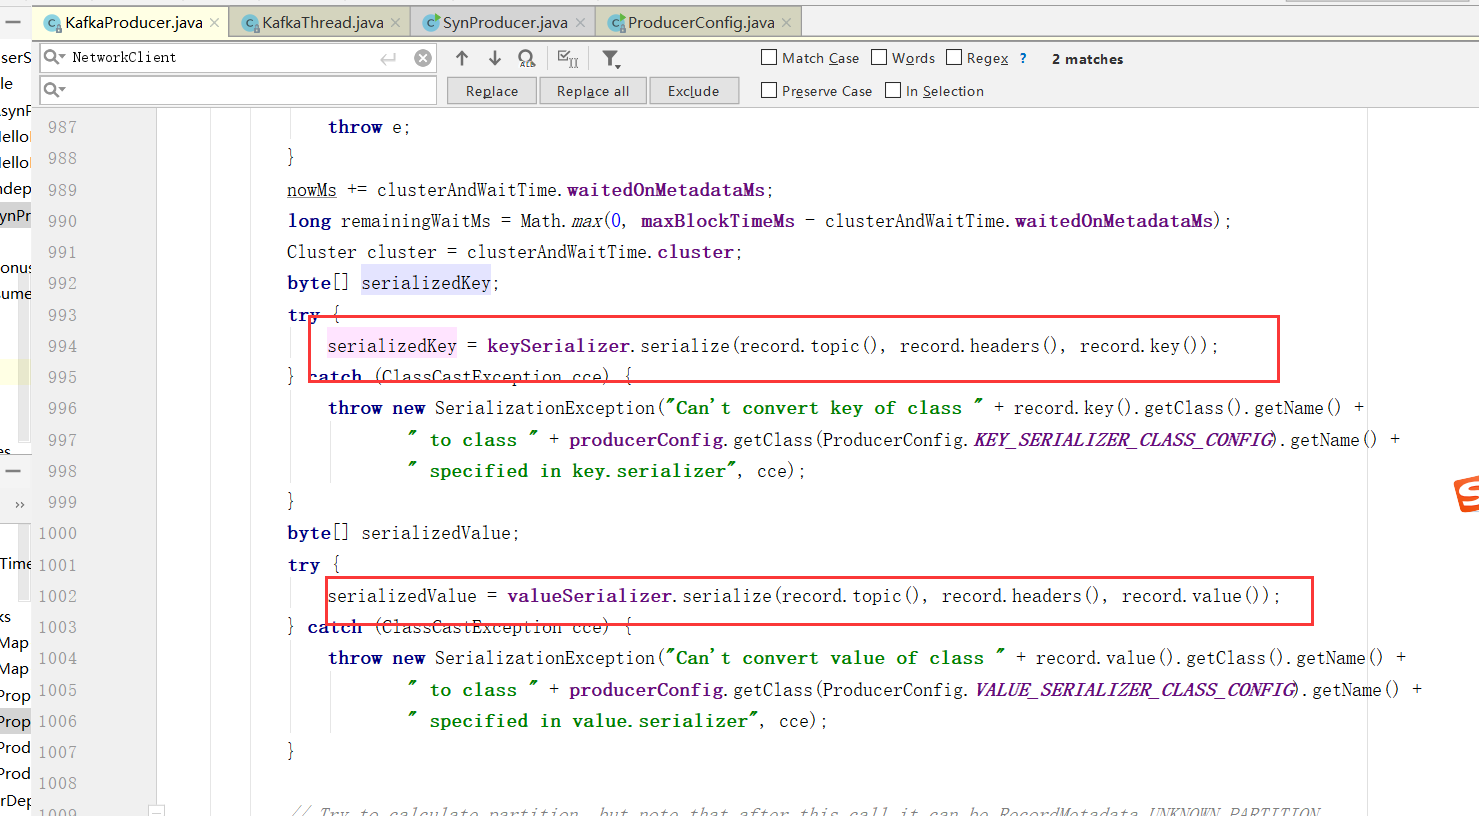Image resolution: width=1479 pixels, height=816 pixels.
Task: Click the Exclude button
Action: [x=694, y=91]
